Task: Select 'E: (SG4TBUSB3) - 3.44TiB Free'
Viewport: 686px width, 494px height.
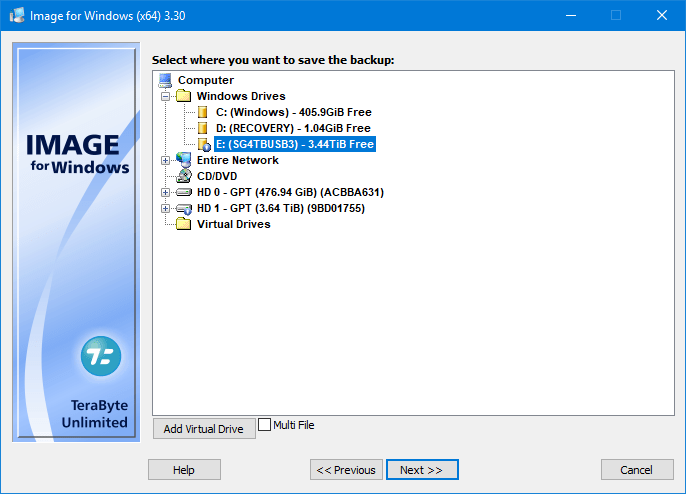Action: click(295, 144)
